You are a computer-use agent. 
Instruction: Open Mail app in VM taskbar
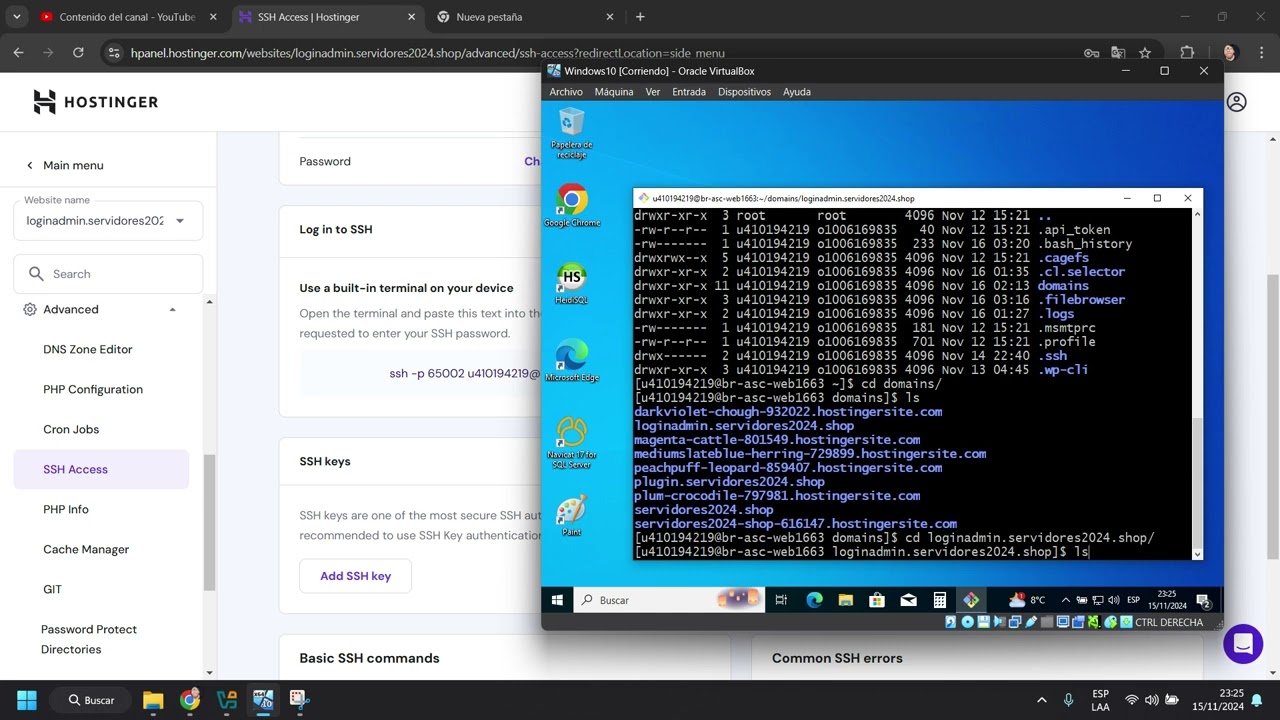coord(908,600)
